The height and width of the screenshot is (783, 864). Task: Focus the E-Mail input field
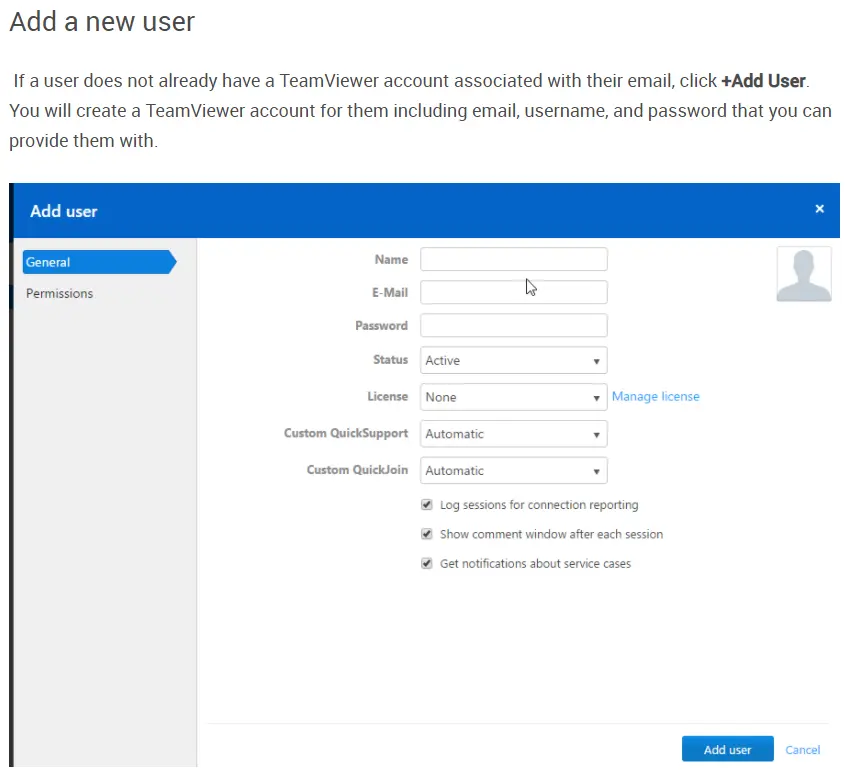coord(514,293)
